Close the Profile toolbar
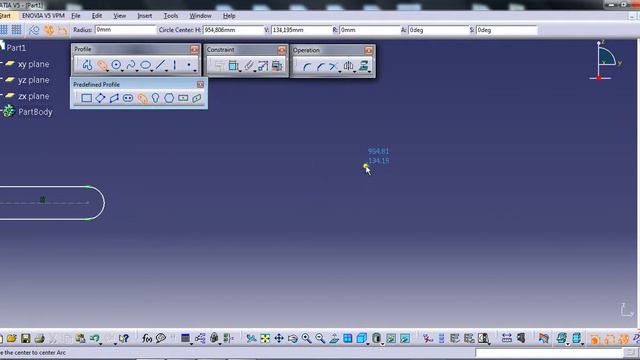The height and width of the screenshot is (360, 640). tap(194, 49)
